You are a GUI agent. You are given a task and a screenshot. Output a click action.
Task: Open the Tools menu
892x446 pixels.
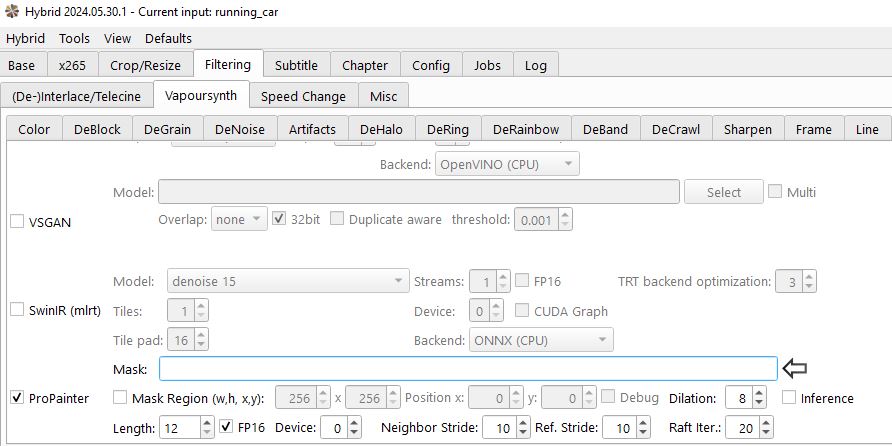[74, 38]
